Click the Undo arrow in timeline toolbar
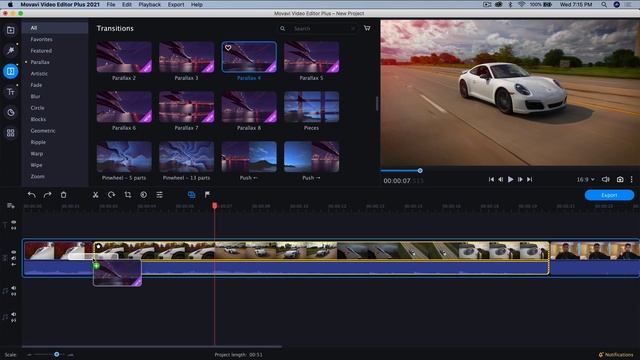Image resolution: width=640 pixels, height=360 pixels. (x=31, y=195)
